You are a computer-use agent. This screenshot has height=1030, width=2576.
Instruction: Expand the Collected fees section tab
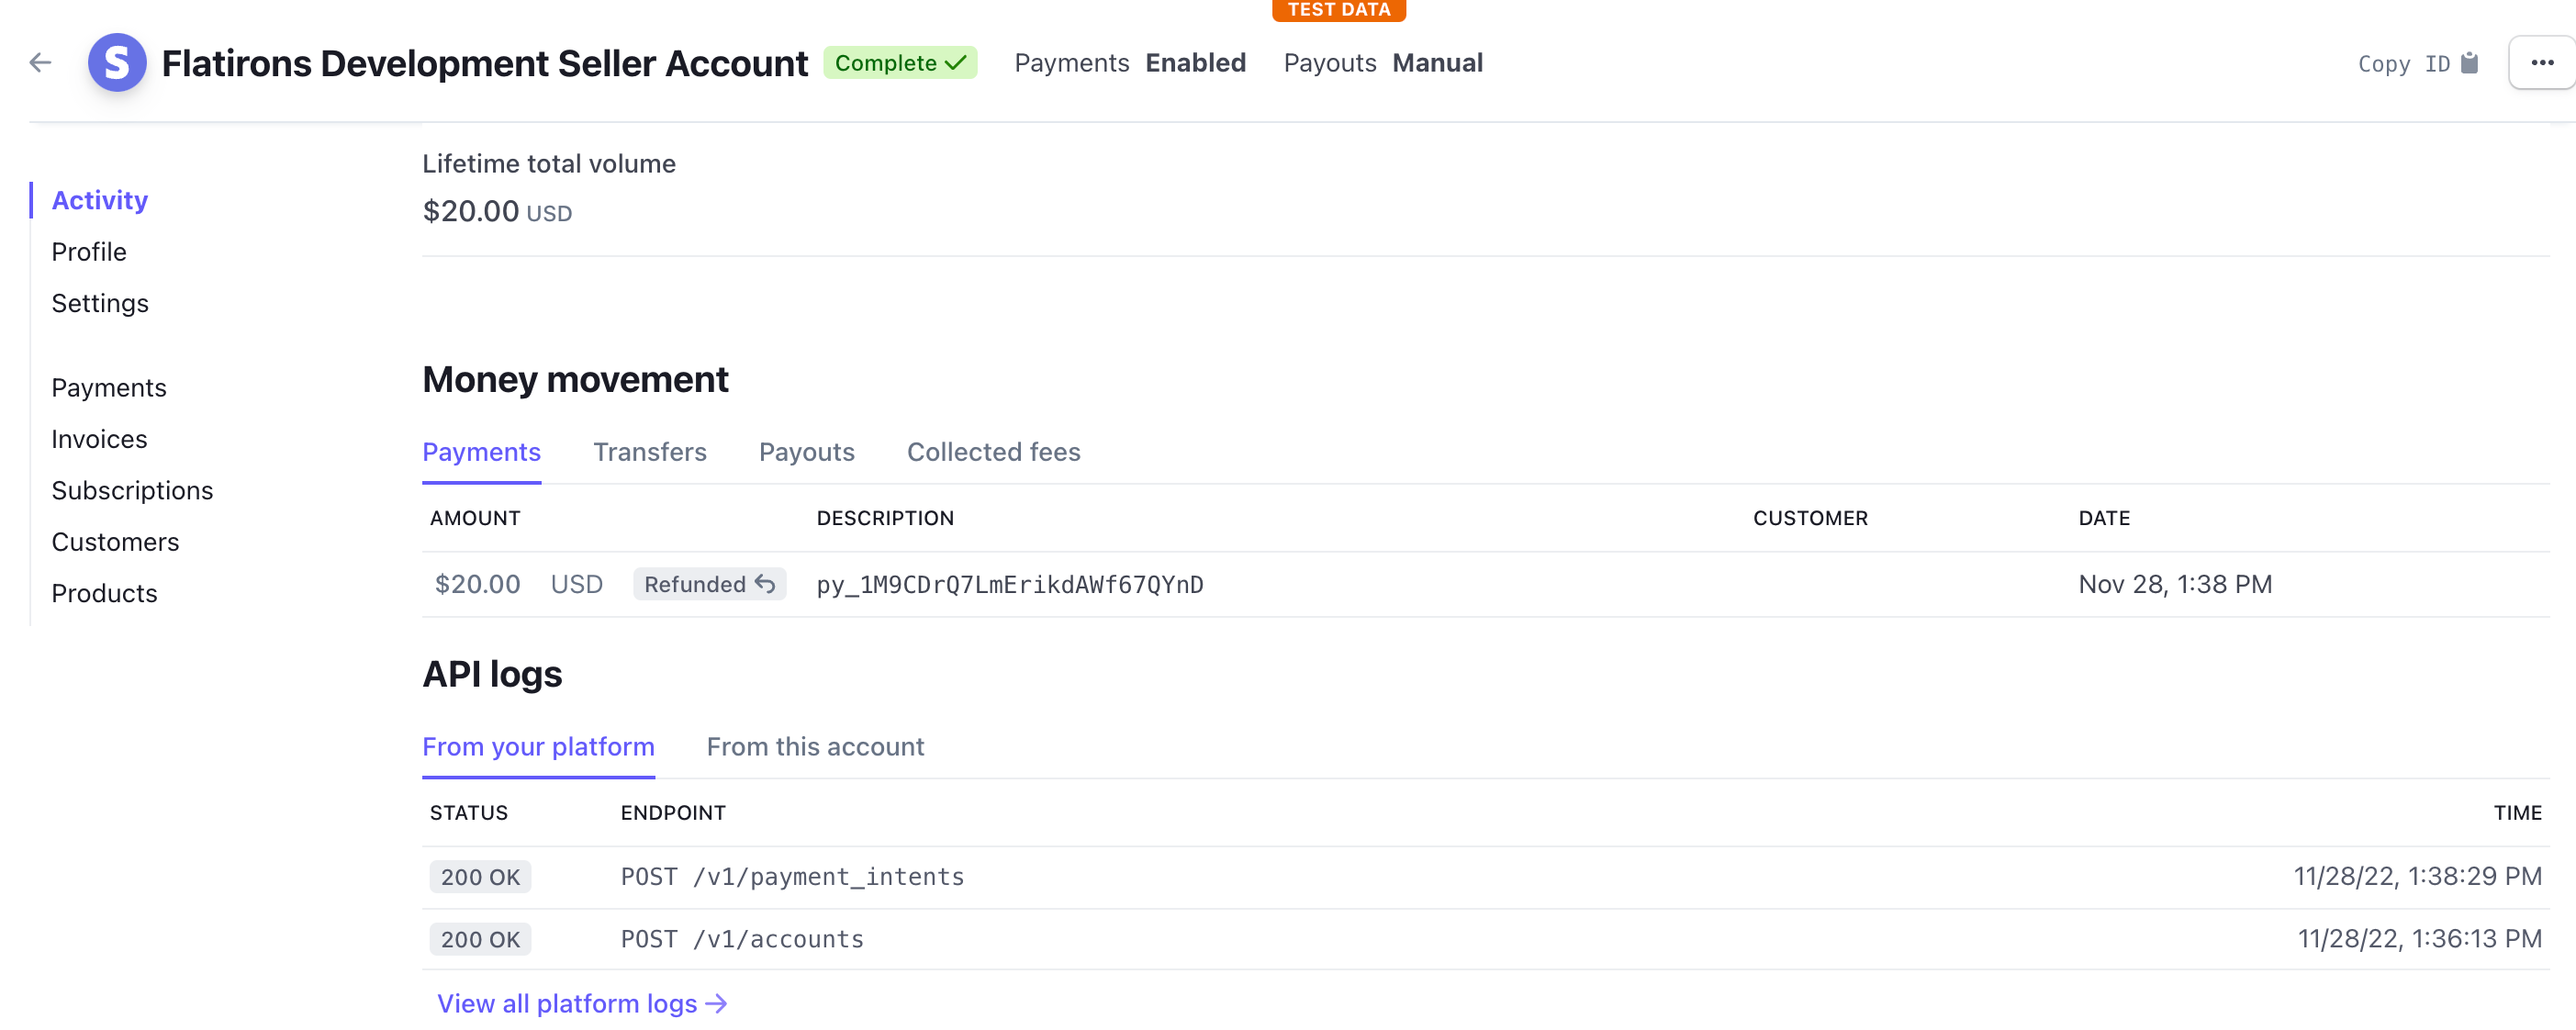click(992, 452)
